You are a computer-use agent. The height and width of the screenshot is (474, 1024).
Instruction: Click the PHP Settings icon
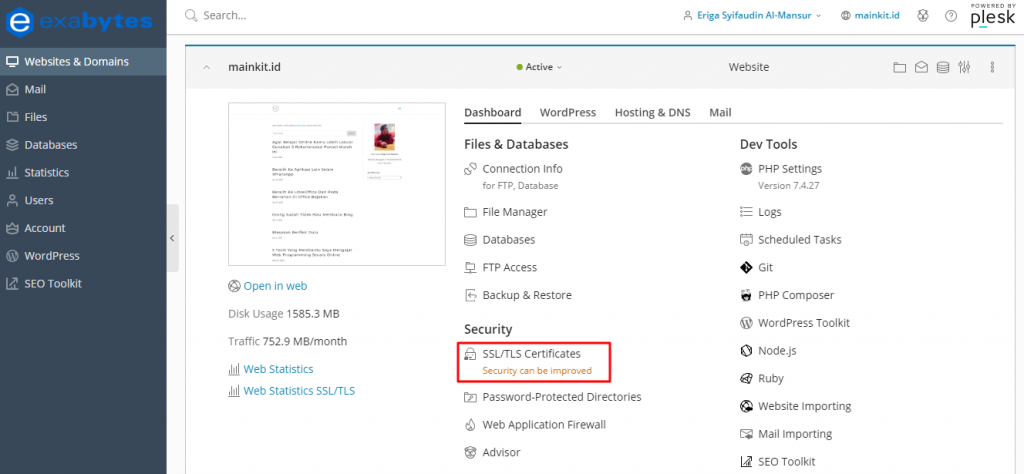pyautogui.click(x=746, y=169)
